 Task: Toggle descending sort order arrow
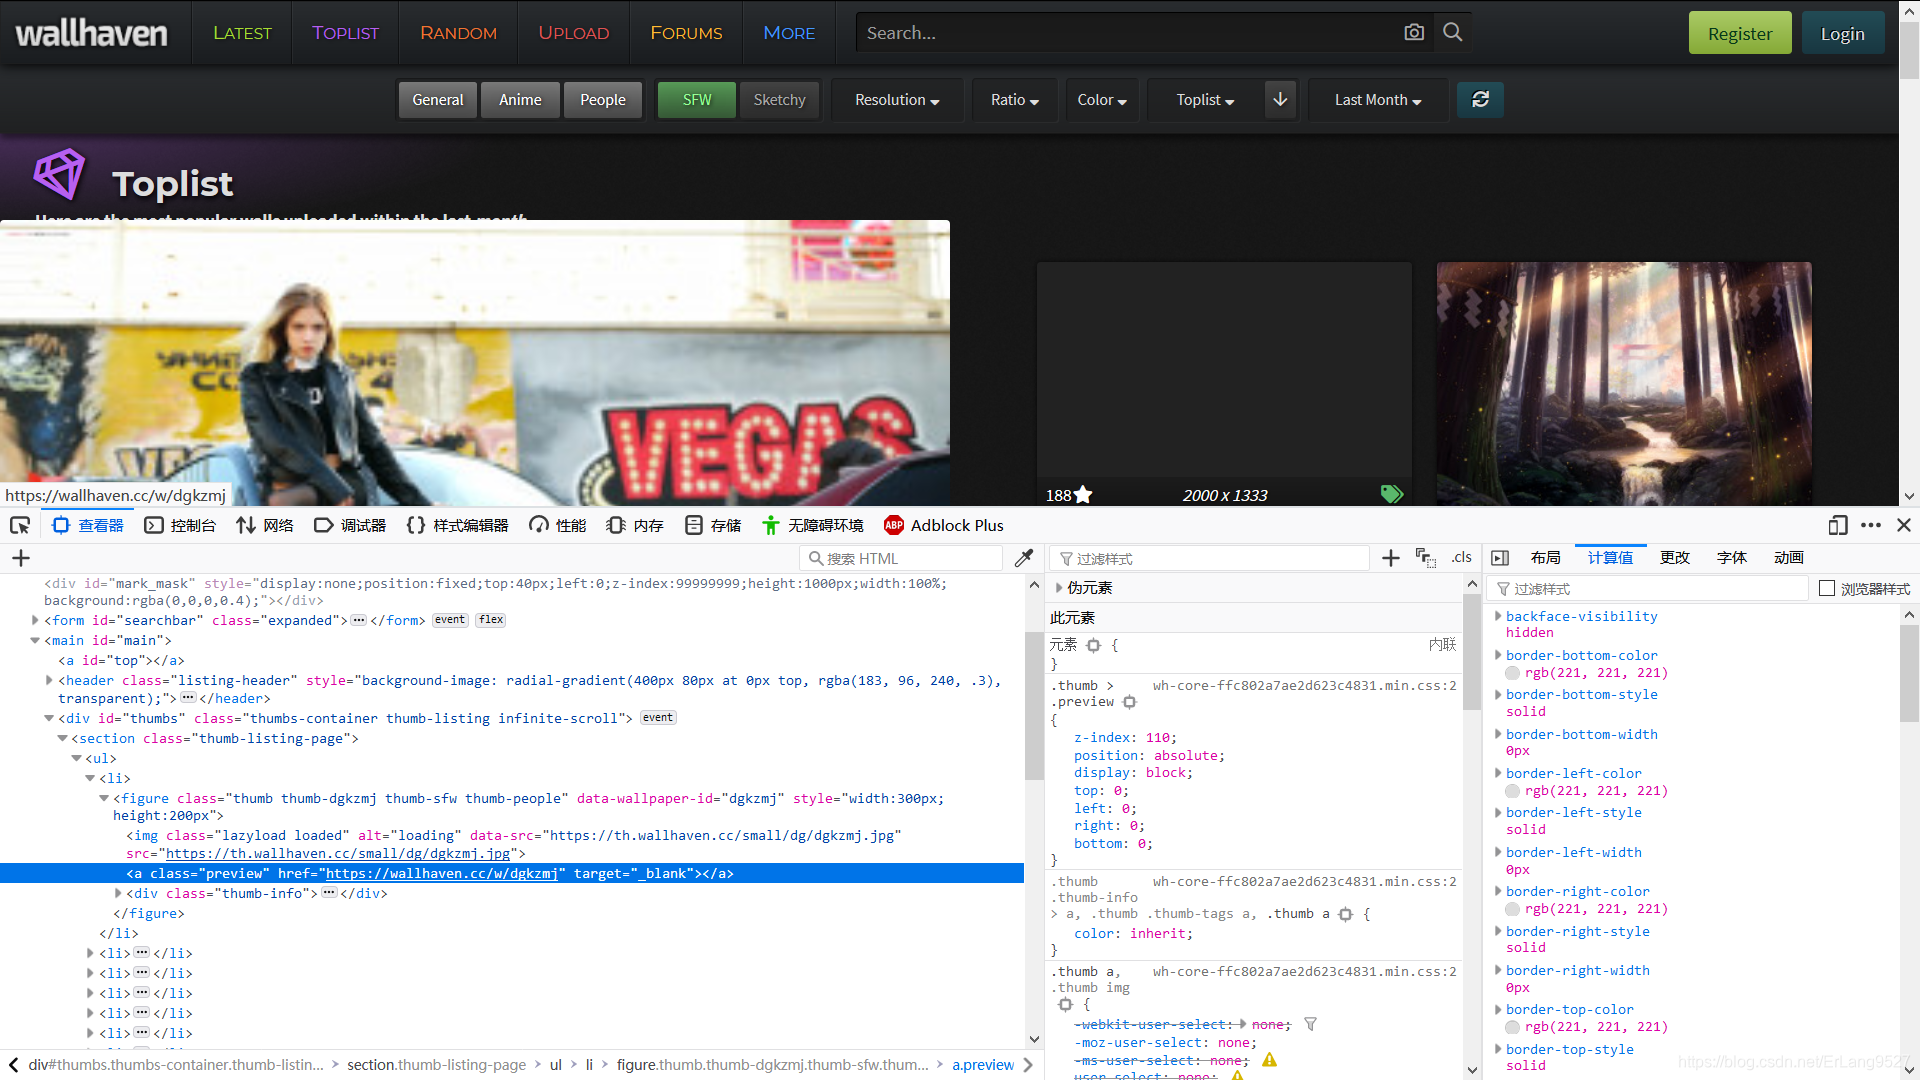(x=1280, y=100)
